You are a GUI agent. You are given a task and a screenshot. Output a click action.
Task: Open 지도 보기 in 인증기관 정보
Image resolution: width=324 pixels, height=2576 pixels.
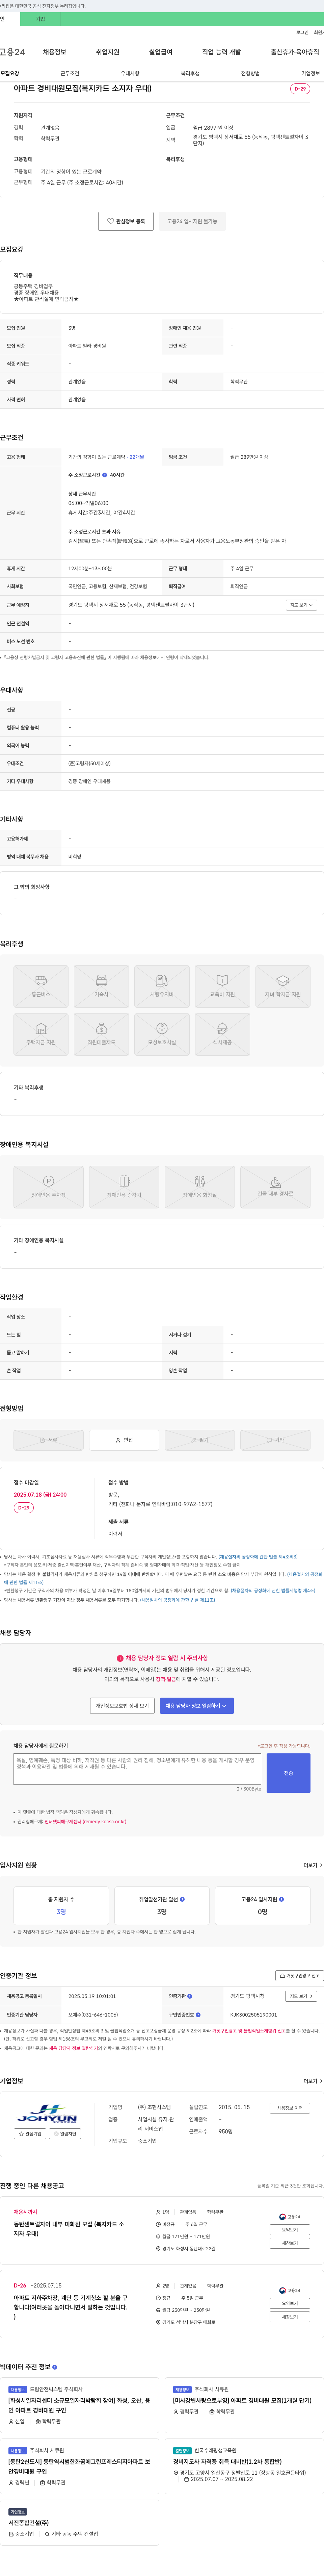point(301,1996)
